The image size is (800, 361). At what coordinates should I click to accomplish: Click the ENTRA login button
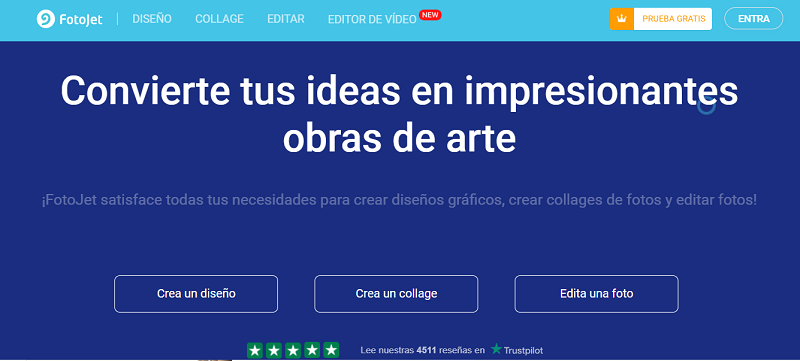[x=754, y=19]
